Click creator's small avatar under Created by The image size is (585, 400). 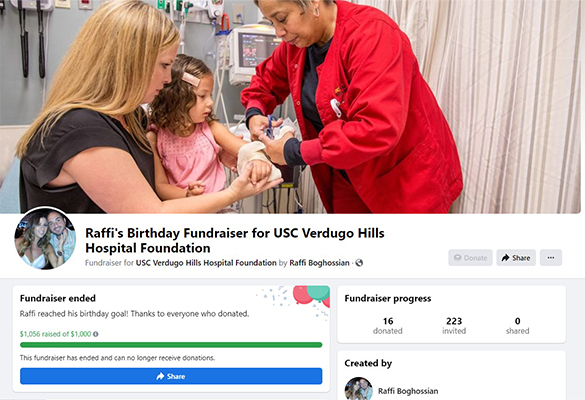tap(359, 389)
